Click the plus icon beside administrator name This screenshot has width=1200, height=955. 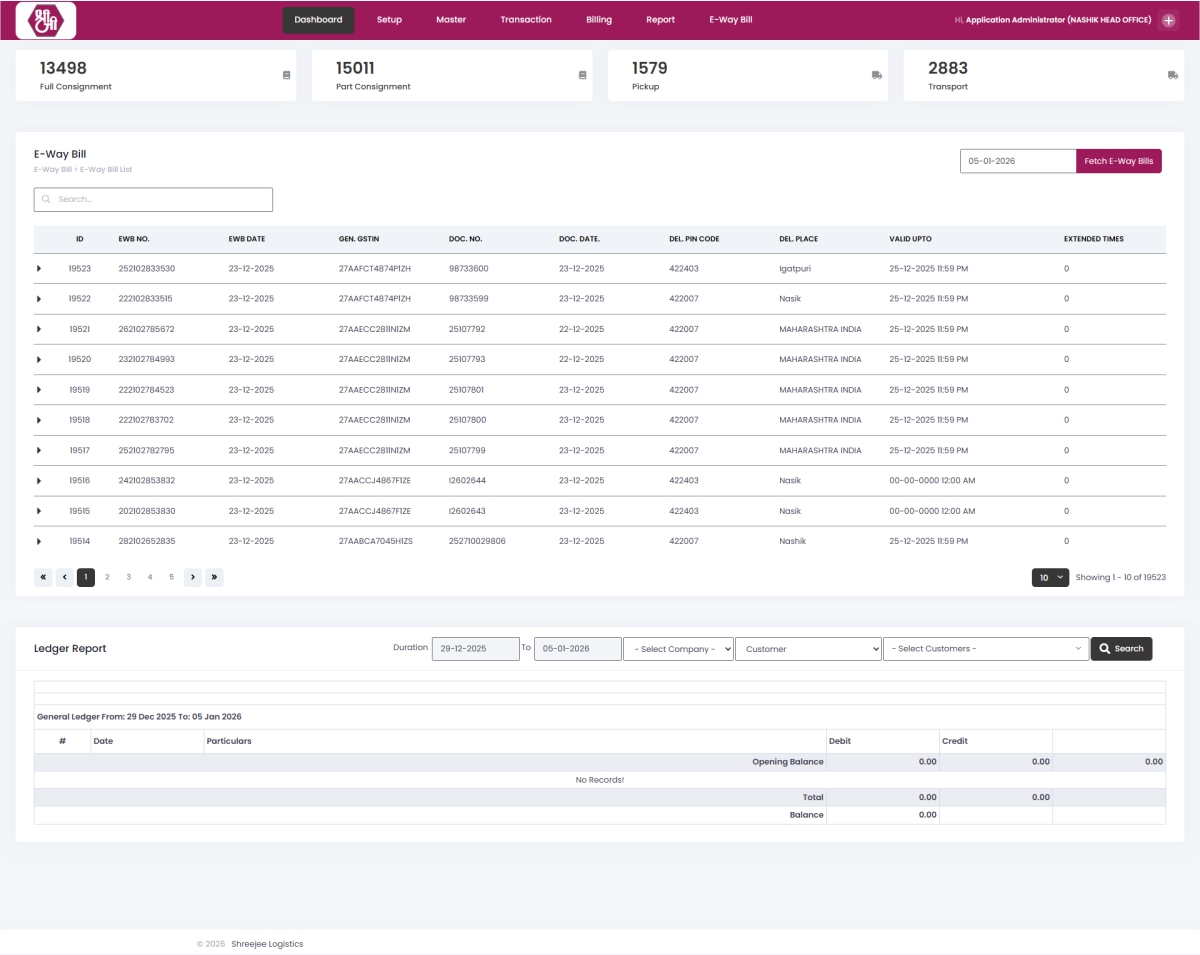[x=1168, y=20]
